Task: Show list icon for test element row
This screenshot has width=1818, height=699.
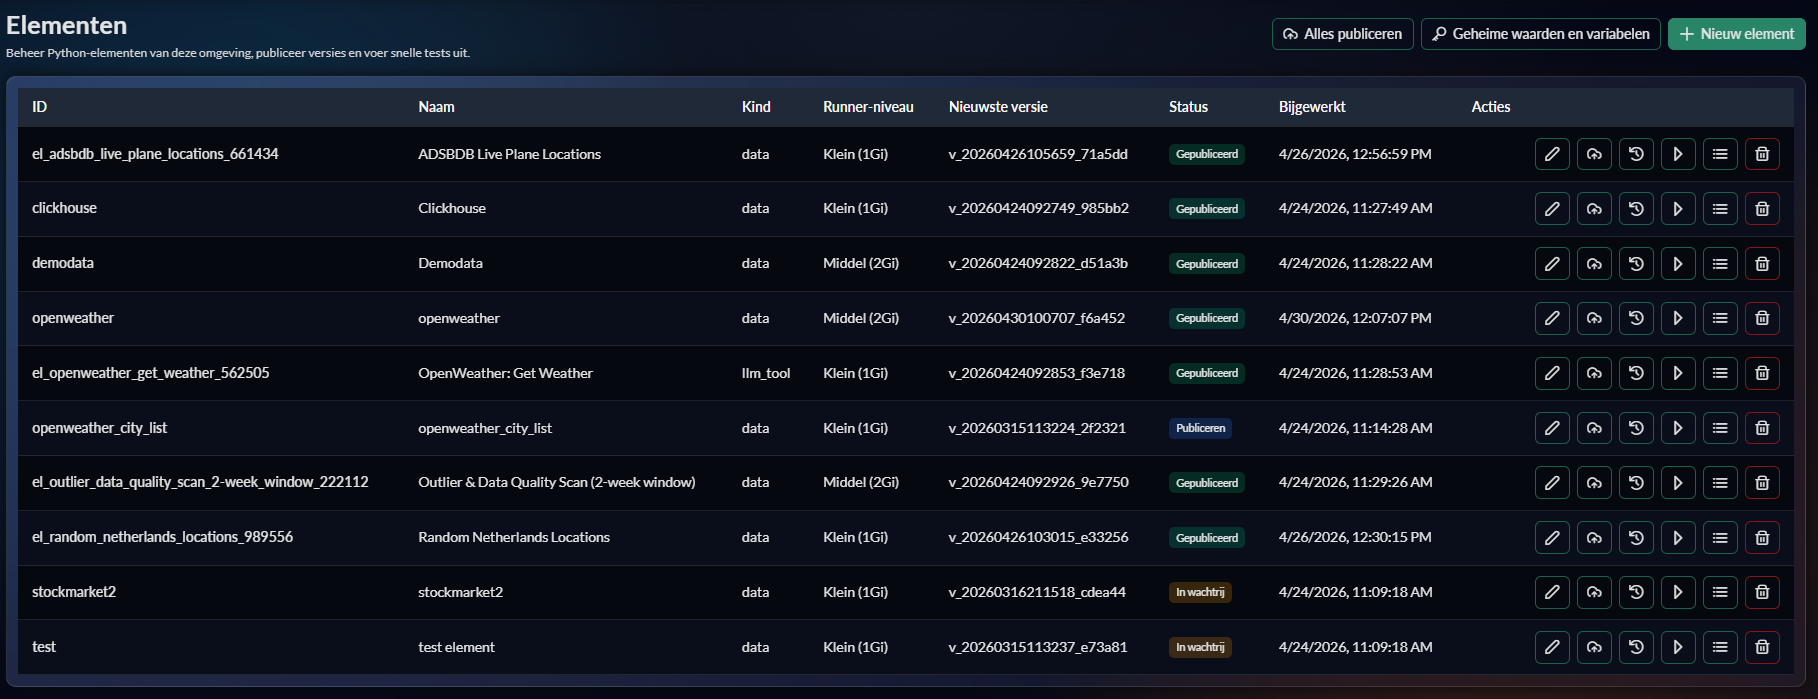Action: pyautogui.click(x=1720, y=647)
